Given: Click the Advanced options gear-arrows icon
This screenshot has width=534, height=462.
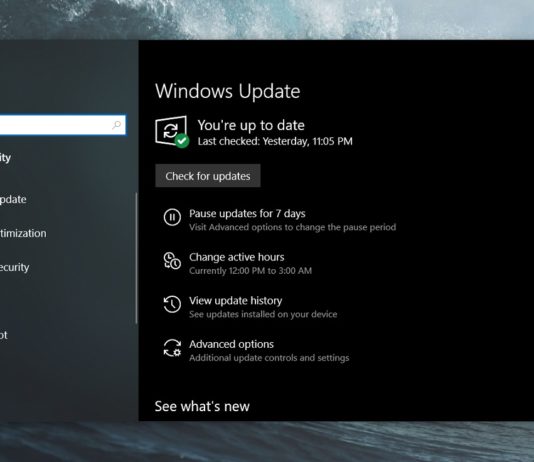Looking at the screenshot, I should point(172,348).
